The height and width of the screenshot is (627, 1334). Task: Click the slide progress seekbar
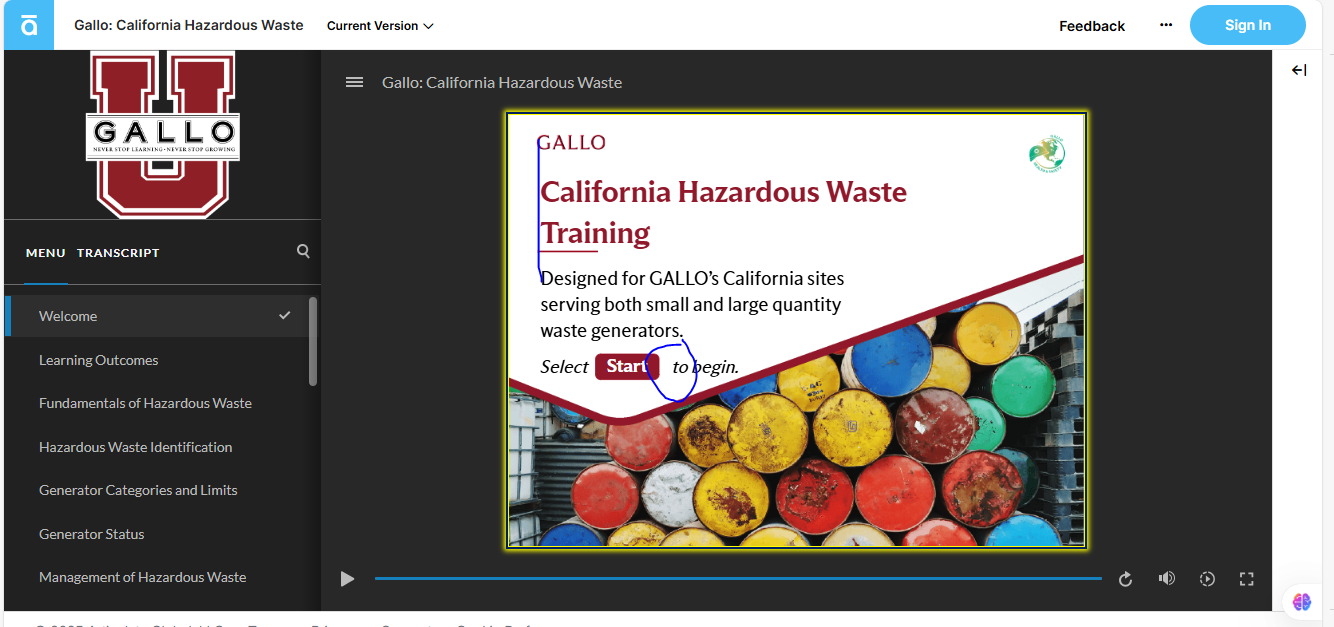738,579
